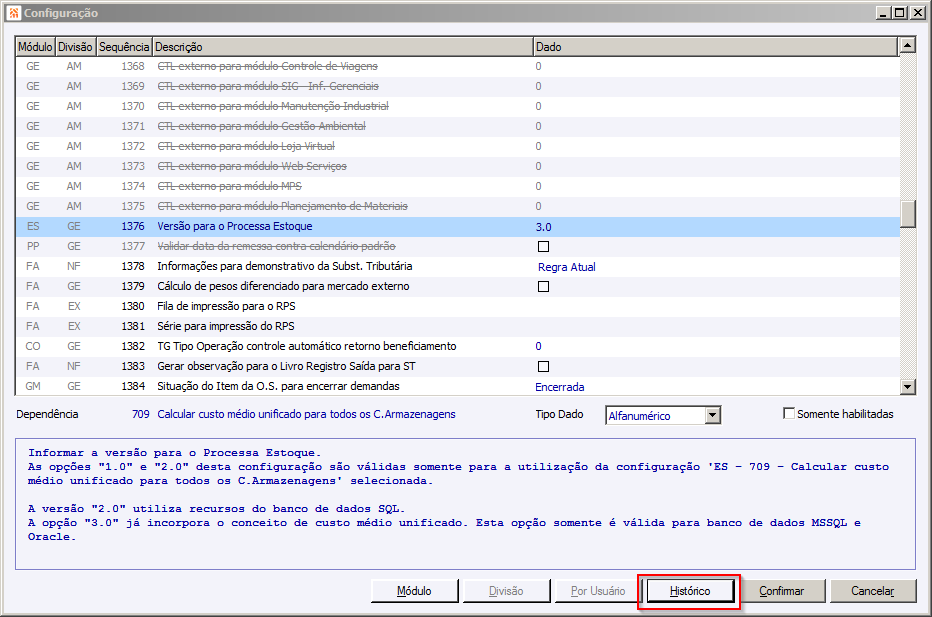Click the Dado column header
The height and width of the screenshot is (617, 932).
click(x=715, y=47)
